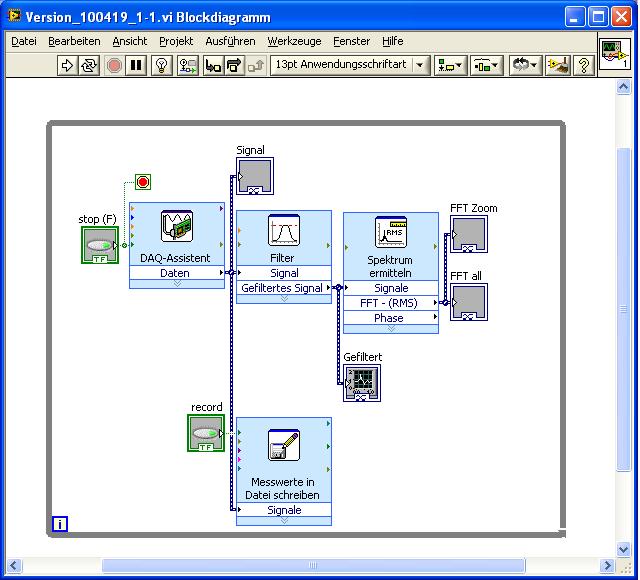This screenshot has width=640, height=580.
Task: Select the DAQ-Assistent express VI icon
Action: (177, 227)
